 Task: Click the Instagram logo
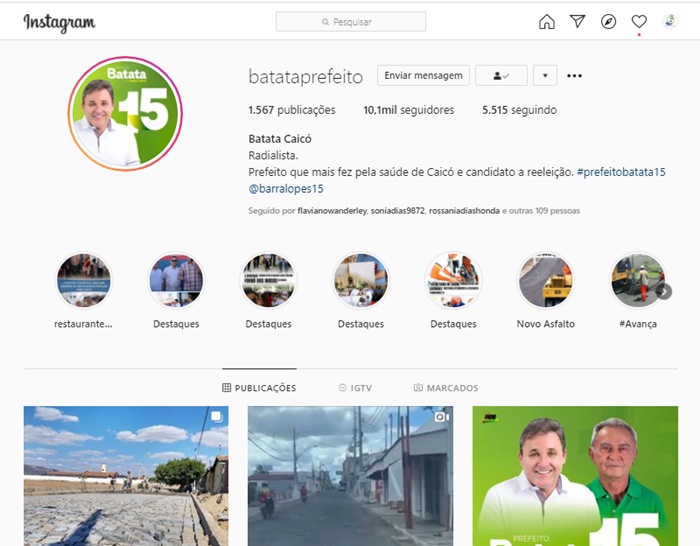pyautogui.click(x=59, y=23)
